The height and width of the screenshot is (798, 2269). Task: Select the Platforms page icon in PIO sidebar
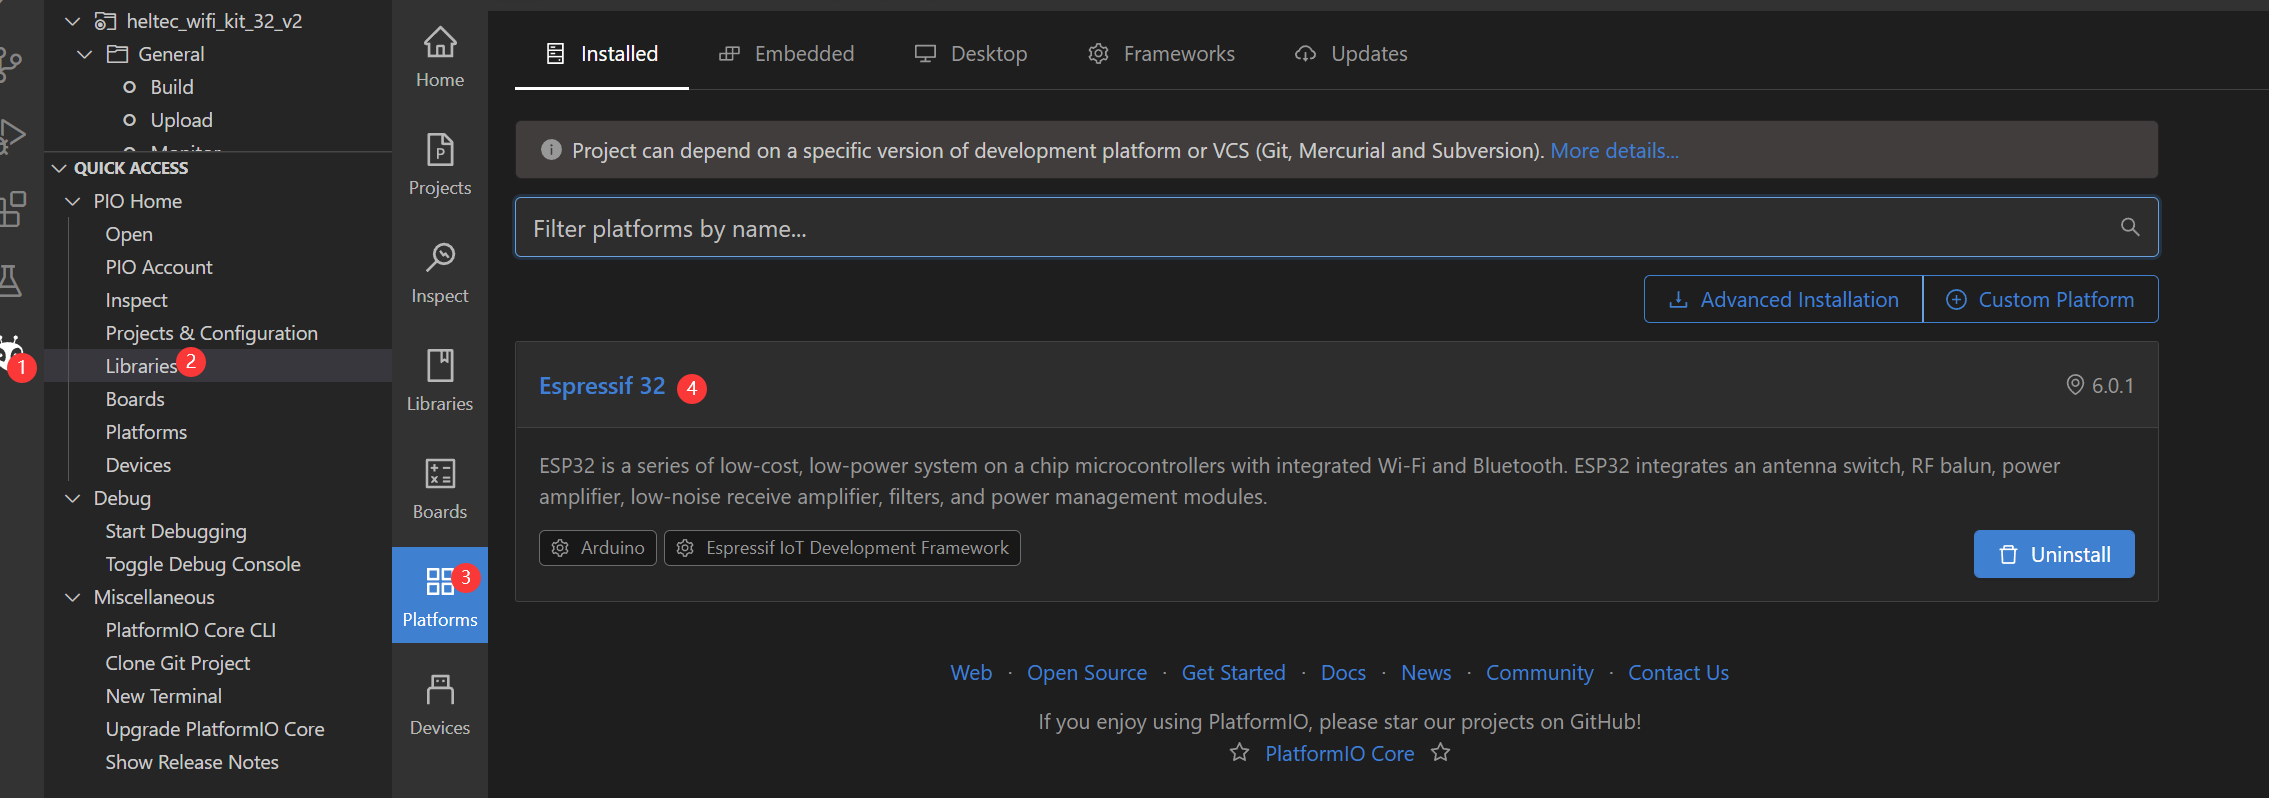tap(440, 581)
